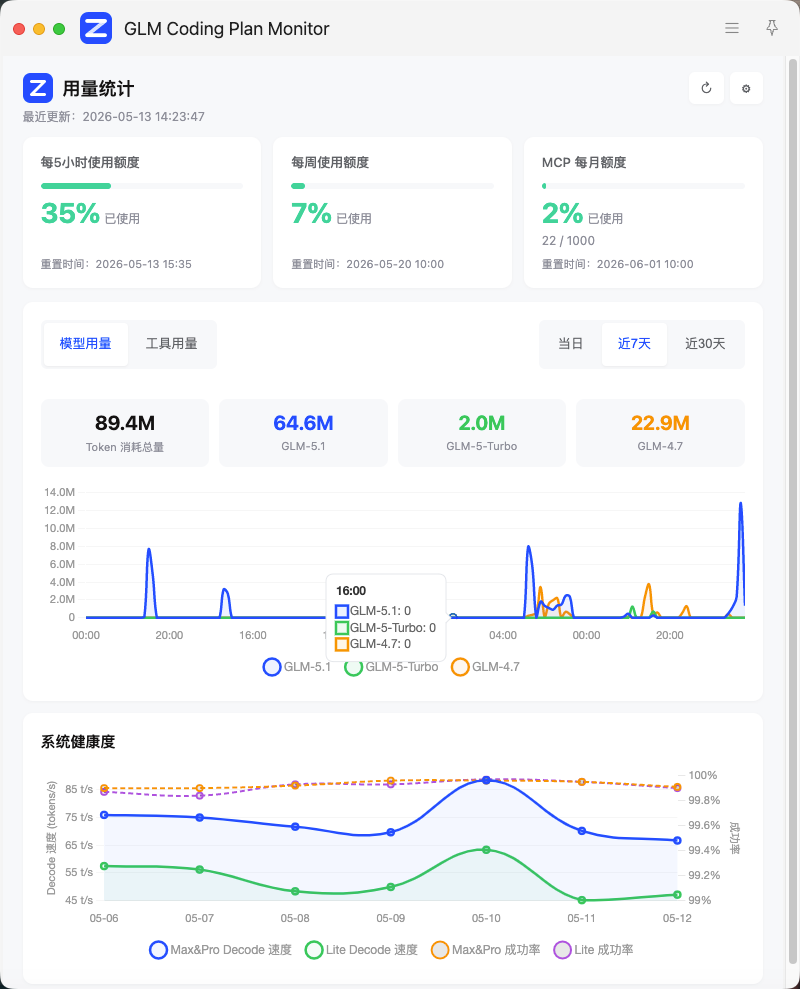Click 重置时间 2026-05-13 15:35 text
This screenshot has height=989, width=800.
tap(116, 264)
